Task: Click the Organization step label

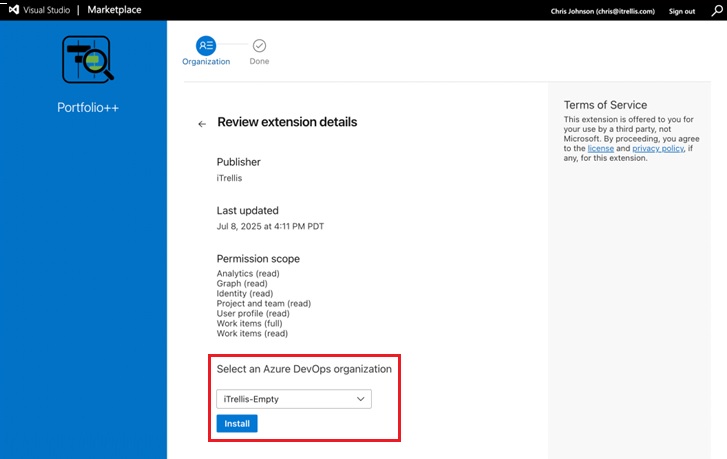Action: click(206, 61)
